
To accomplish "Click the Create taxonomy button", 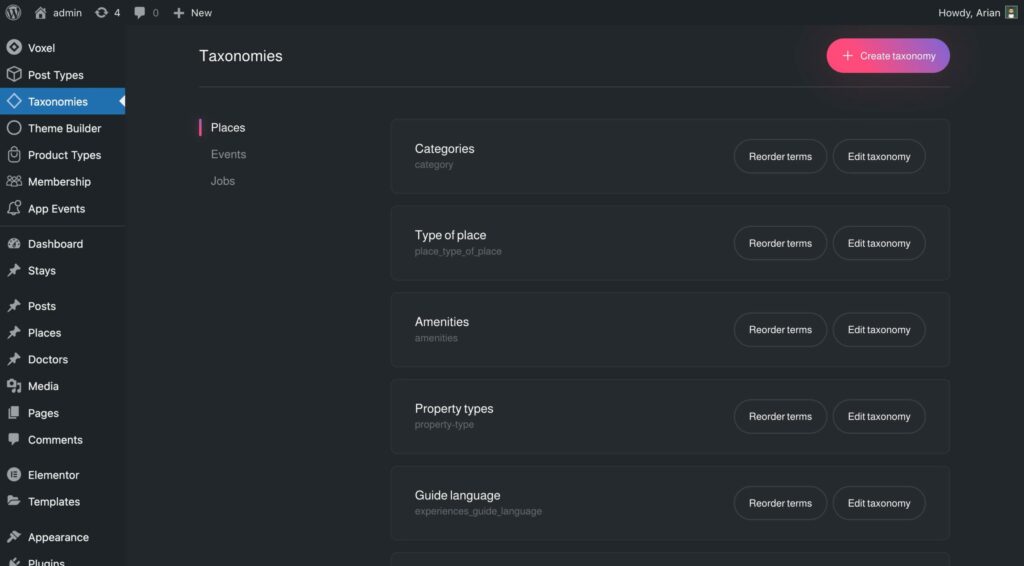I will coord(888,56).
